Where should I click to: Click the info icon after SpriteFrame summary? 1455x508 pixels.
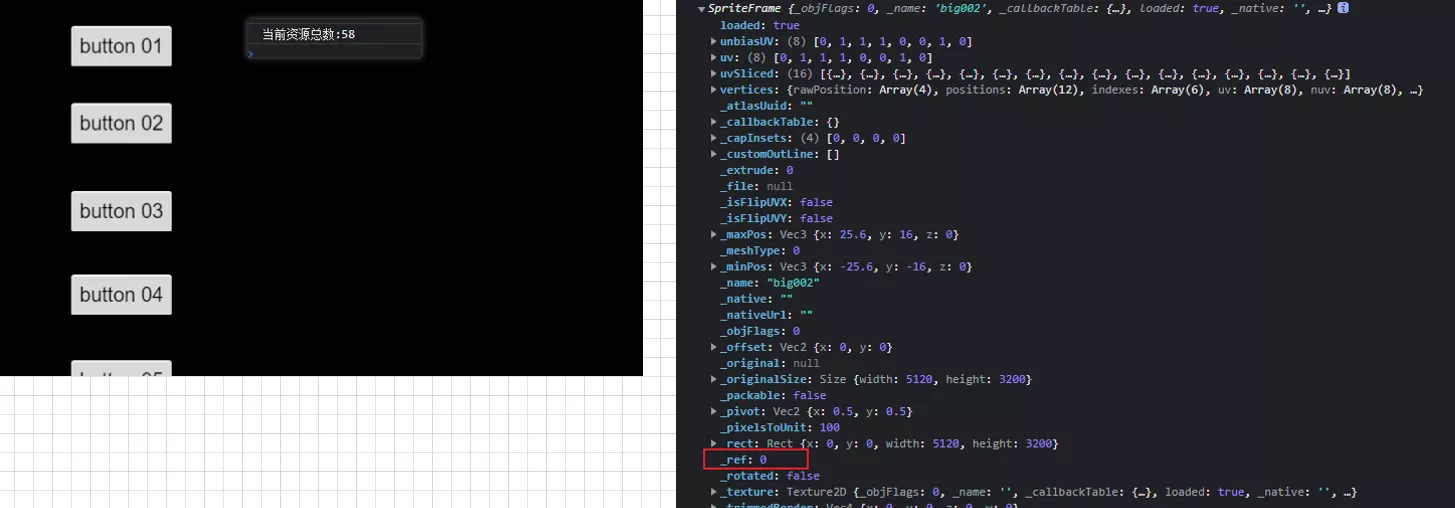(x=1342, y=8)
